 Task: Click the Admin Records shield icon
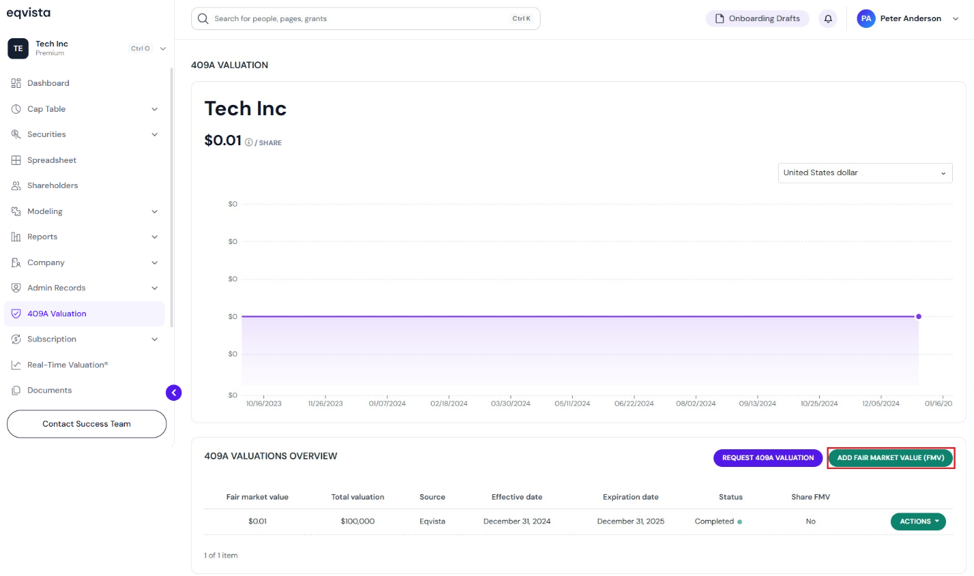(x=16, y=288)
